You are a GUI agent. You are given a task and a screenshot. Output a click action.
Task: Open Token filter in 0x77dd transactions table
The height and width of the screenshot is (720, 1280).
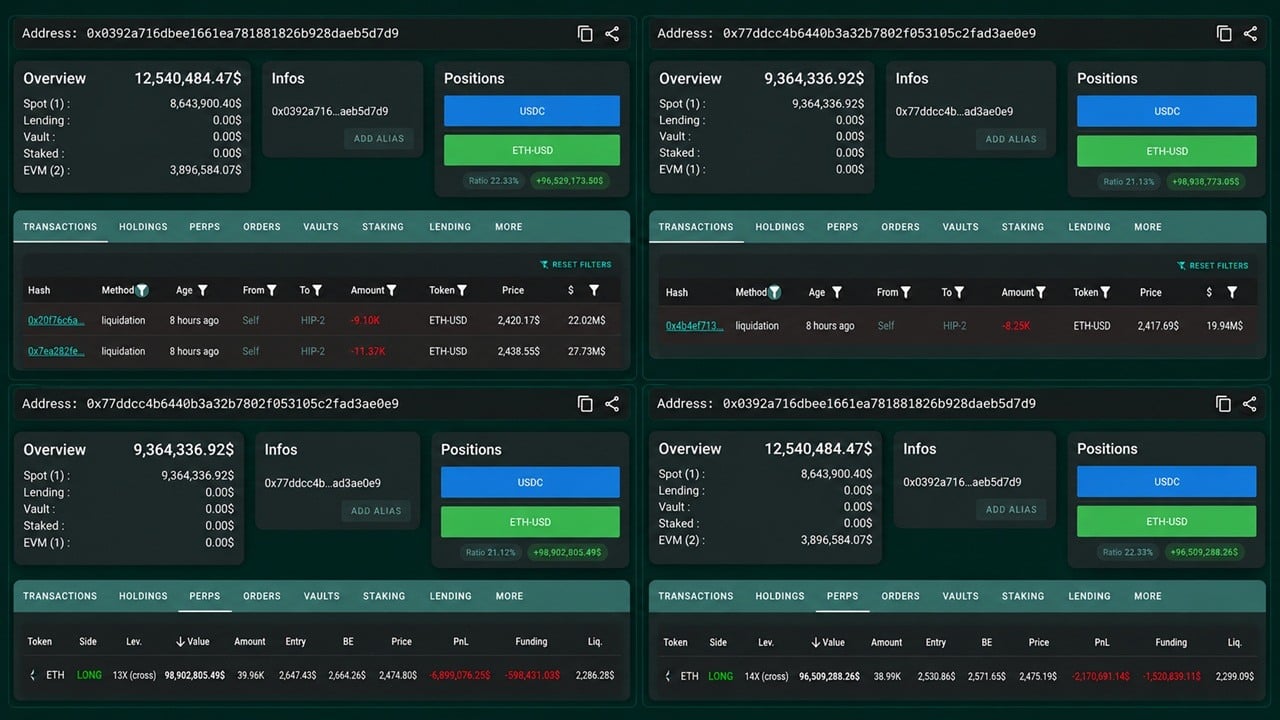click(x=1105, y=292)
